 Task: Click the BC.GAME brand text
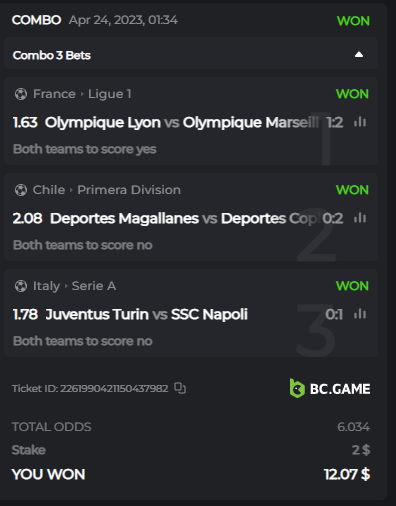[340, 389]
